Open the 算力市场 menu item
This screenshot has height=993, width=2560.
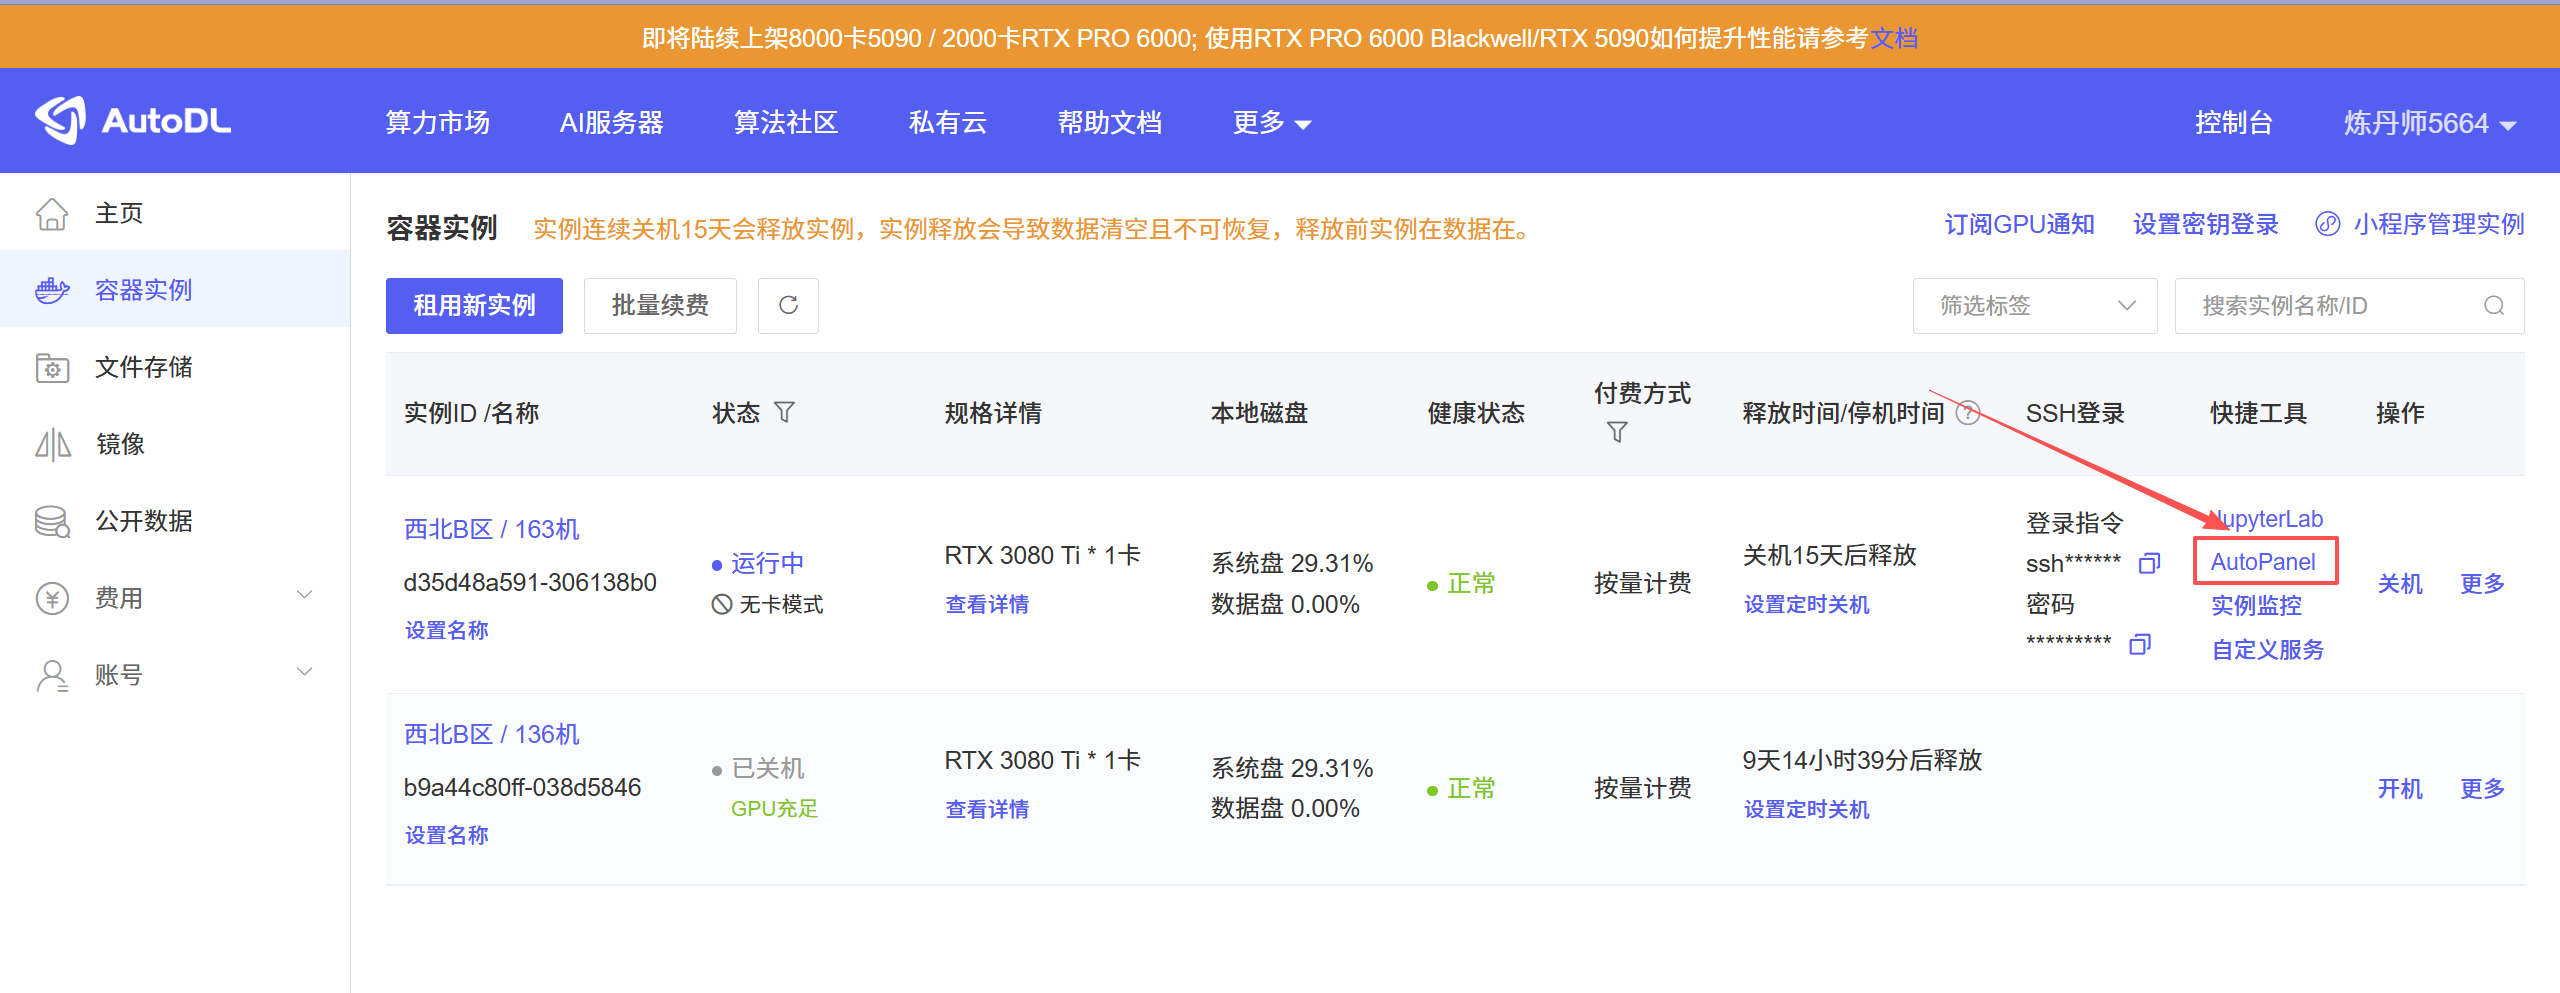[436, 122]
